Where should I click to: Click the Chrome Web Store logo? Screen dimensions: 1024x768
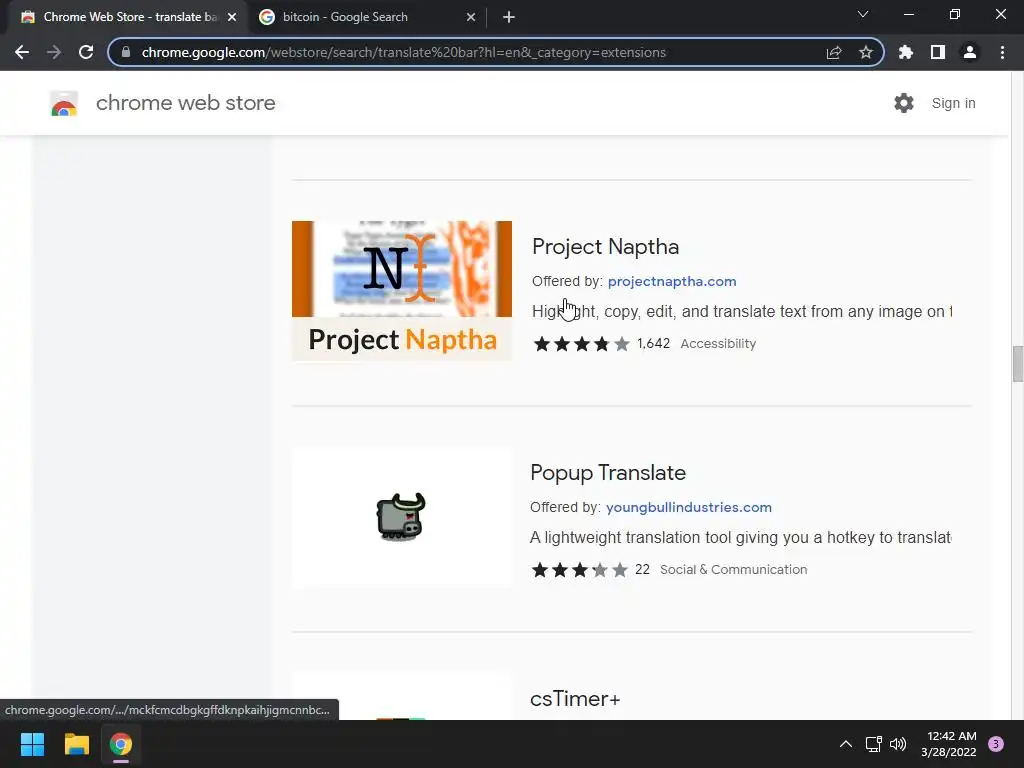[64, 103]
